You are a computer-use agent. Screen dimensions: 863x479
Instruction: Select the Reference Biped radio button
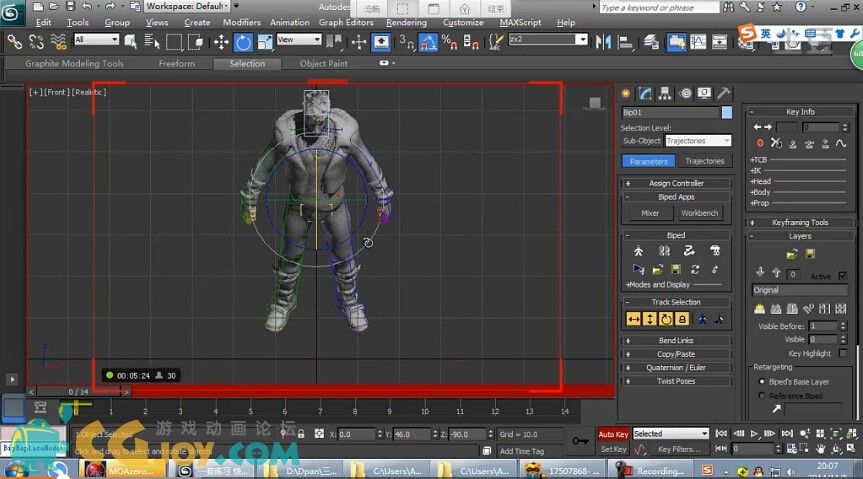tap(762, 396)
